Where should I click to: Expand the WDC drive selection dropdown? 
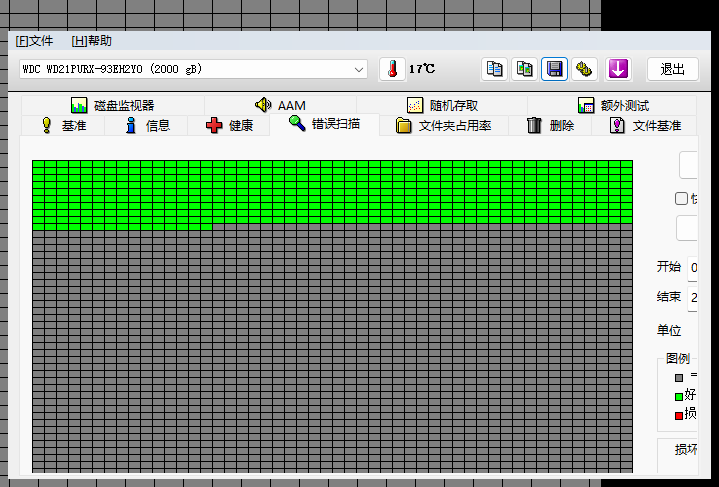tap(360, 69)
